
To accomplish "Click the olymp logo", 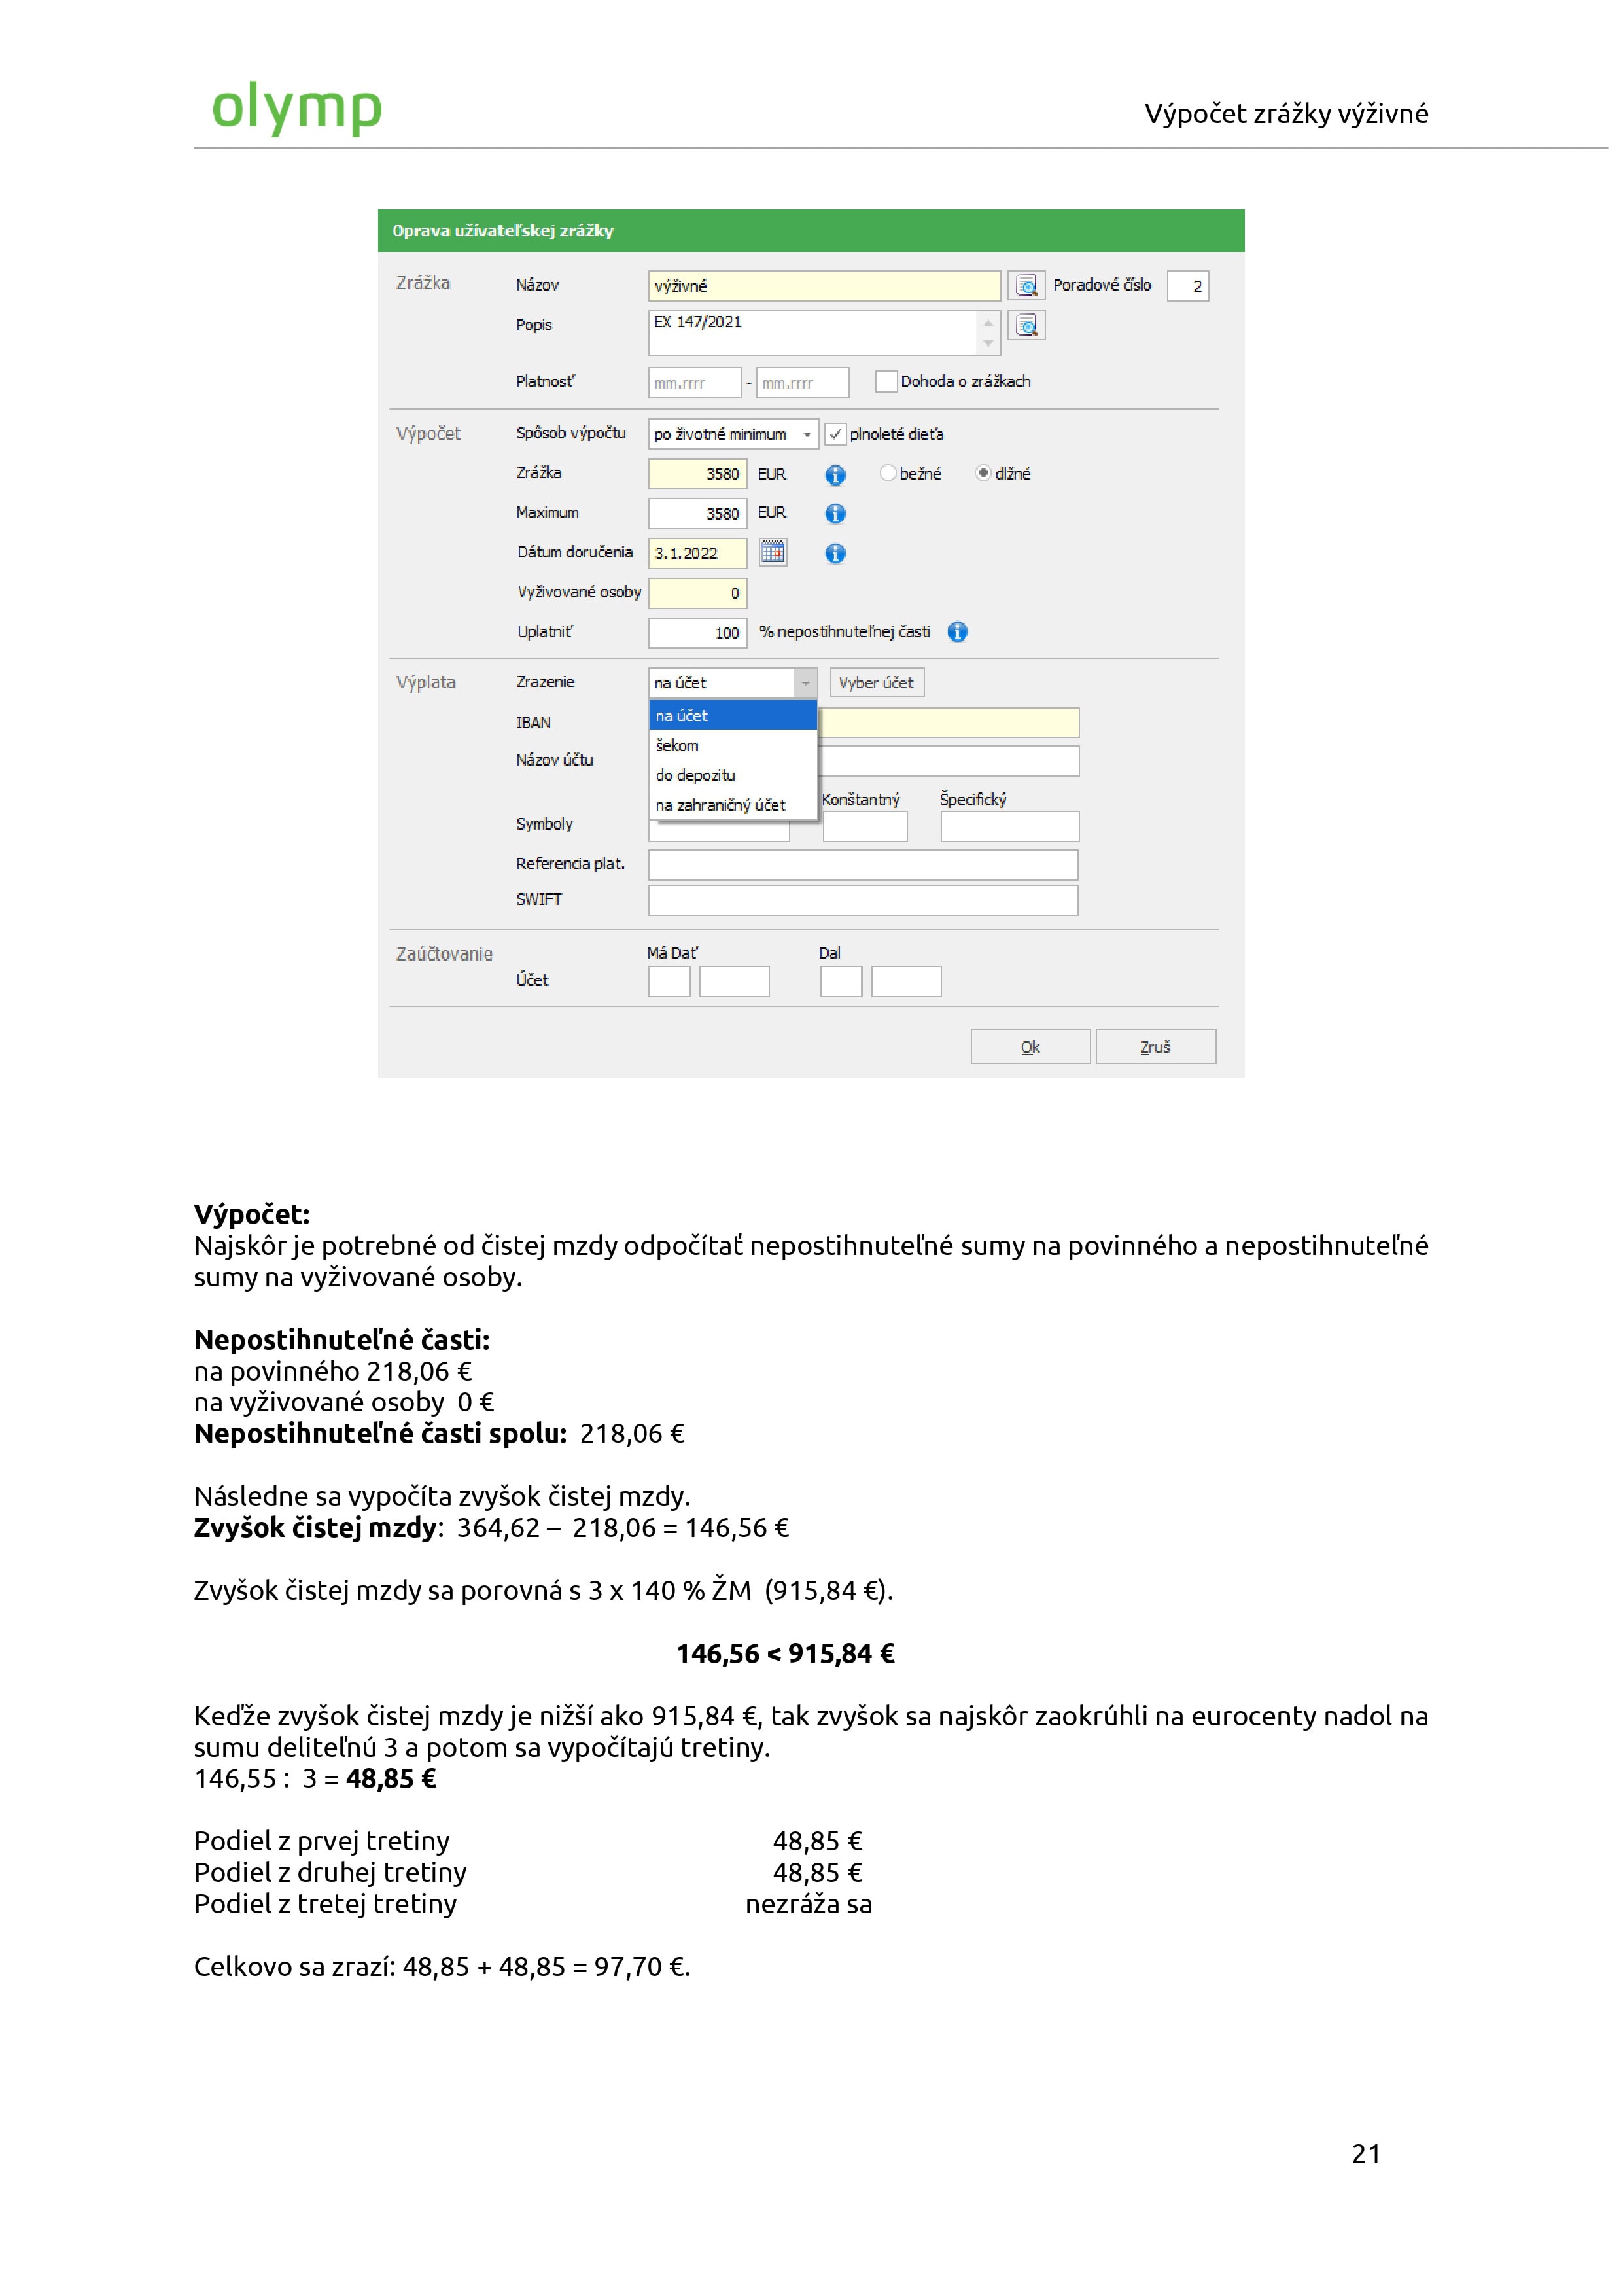I will (x=297, y=108).
